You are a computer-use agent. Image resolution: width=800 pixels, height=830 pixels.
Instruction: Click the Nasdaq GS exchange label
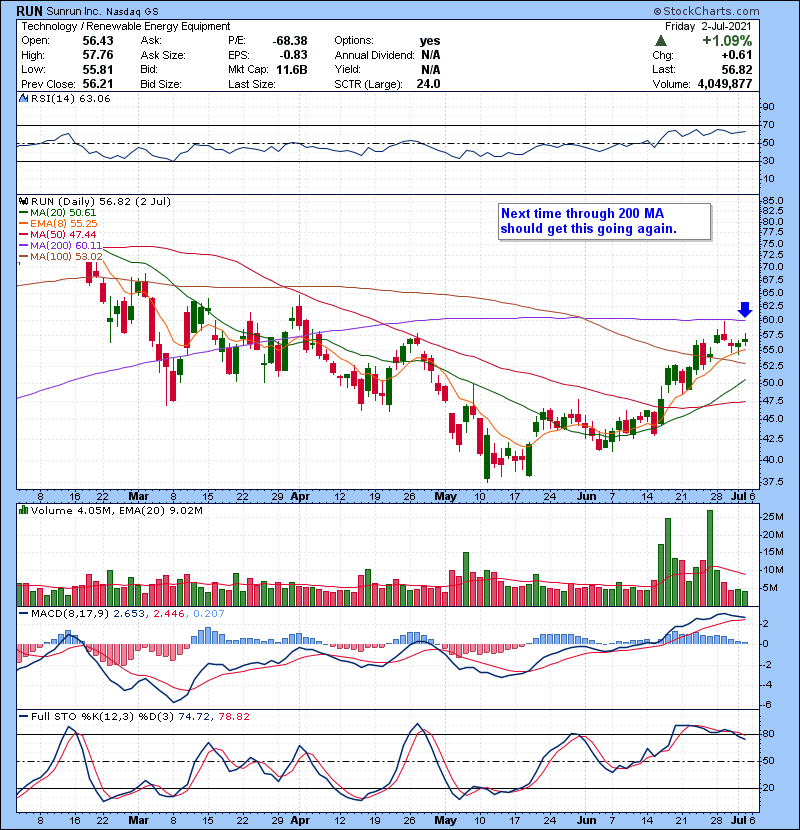point(132,12)
